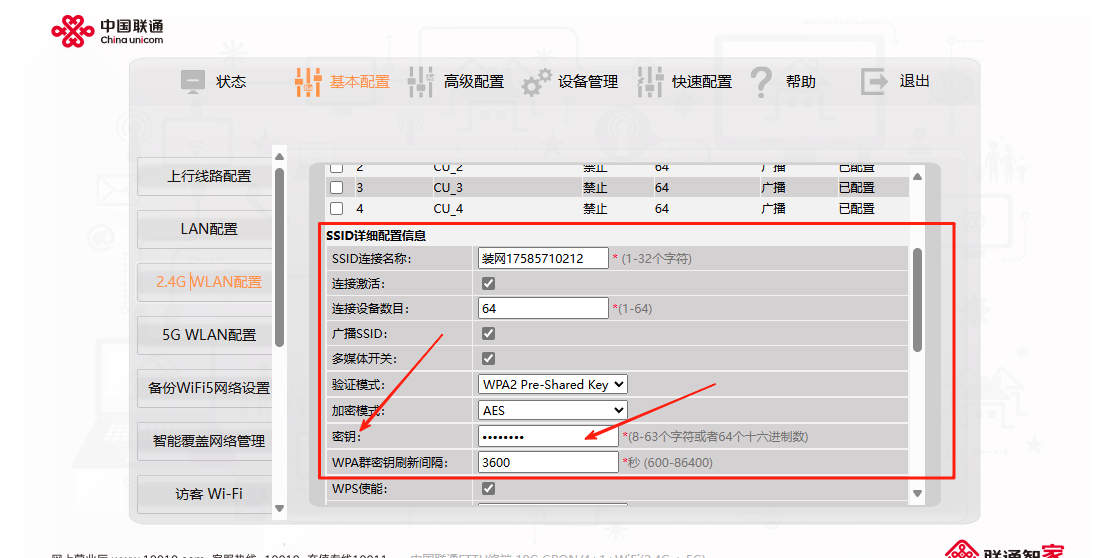
Task: Open 智能覆盖网络管理 in the sidebar
Action: 205,441
